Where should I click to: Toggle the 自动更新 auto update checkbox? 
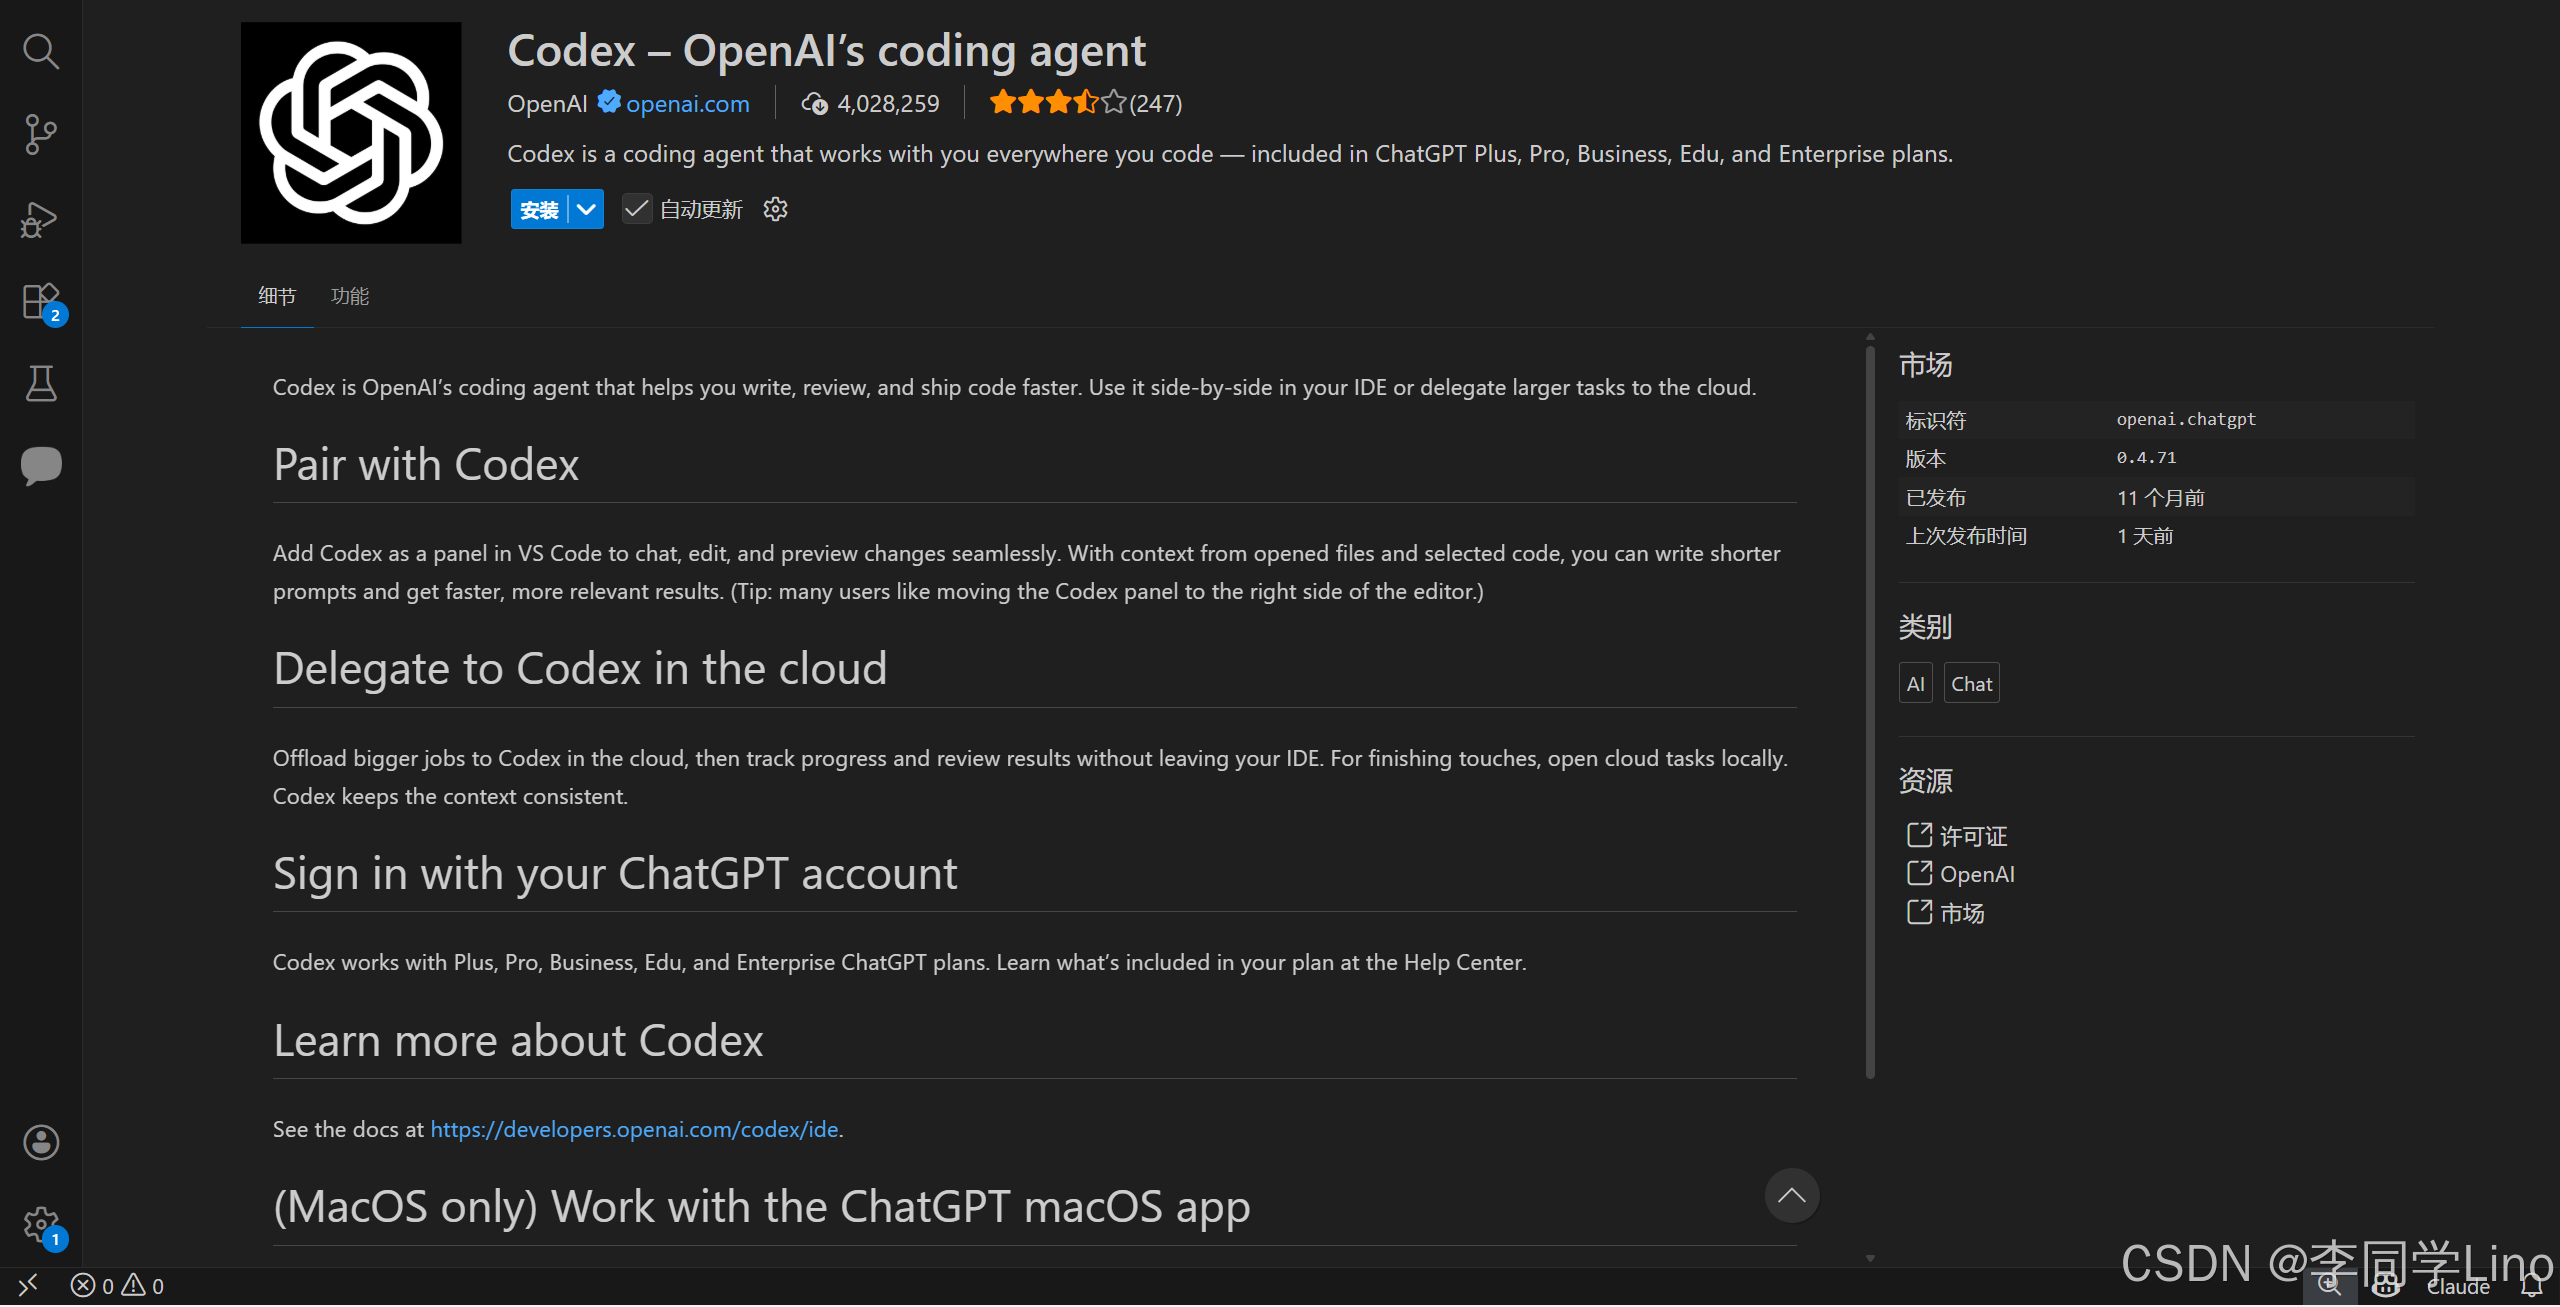pyautogui.click(x=636, y=209)
